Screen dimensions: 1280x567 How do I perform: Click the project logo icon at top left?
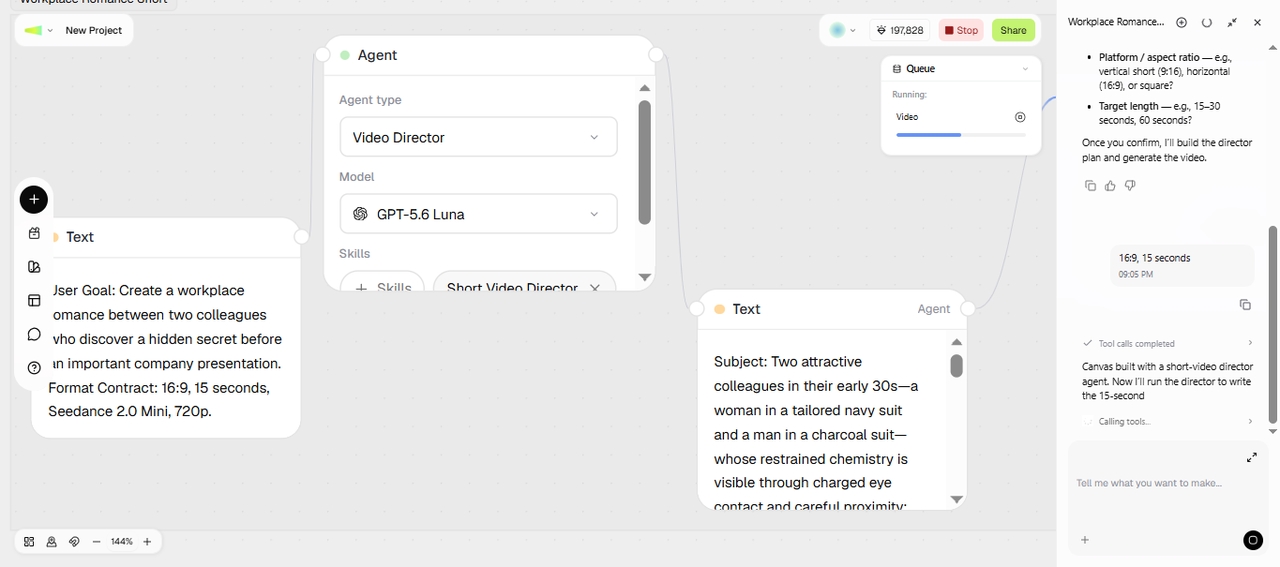pos(33,31)
